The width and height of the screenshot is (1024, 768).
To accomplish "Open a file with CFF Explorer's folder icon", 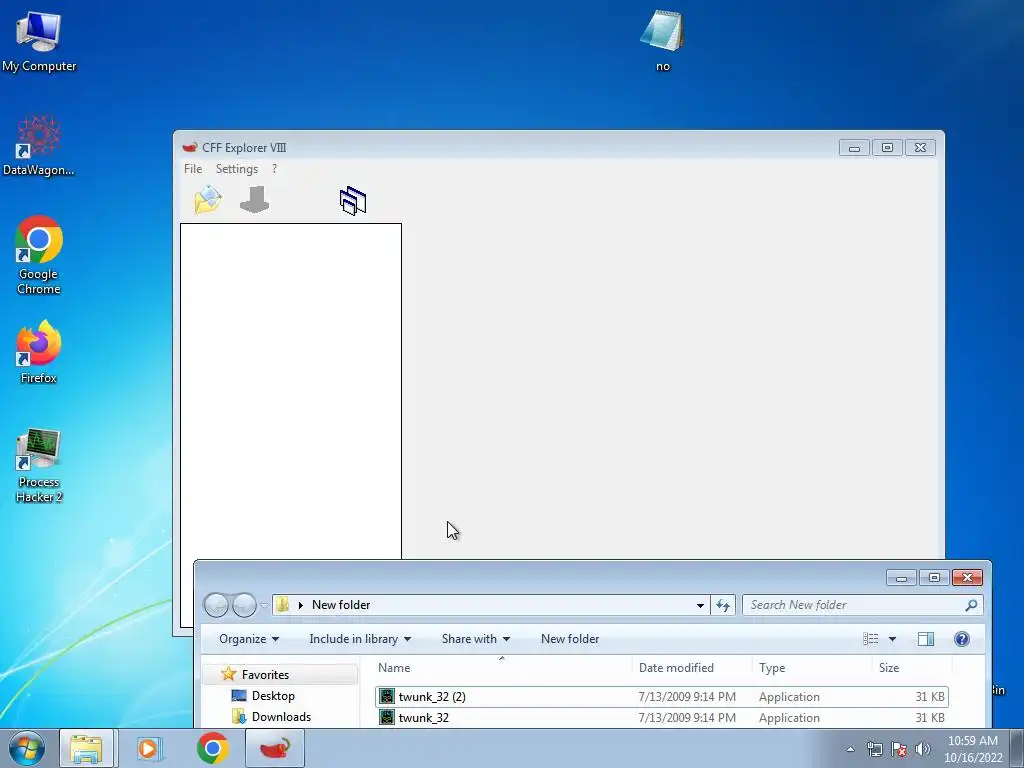I will (x=208, y=200).
